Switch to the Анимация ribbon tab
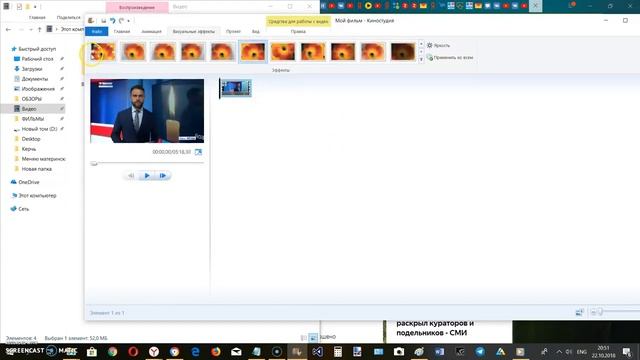The width and height of the screenshot is (640, 360). click(151, 31)
